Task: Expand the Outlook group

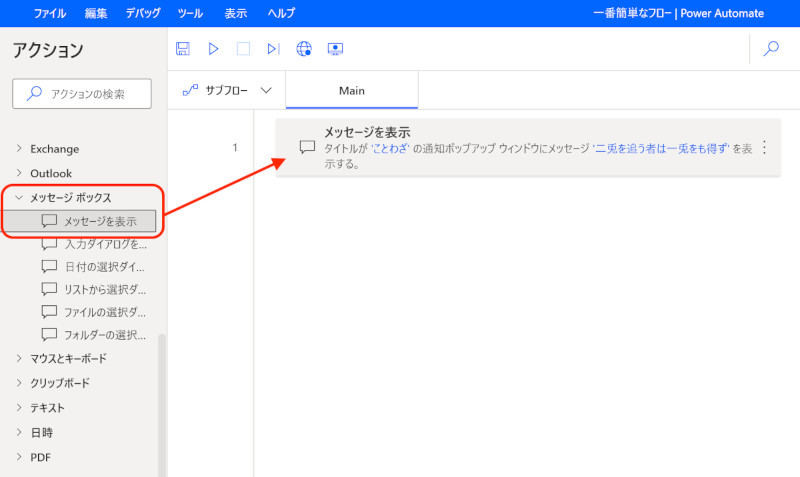Action: point(19,173)
